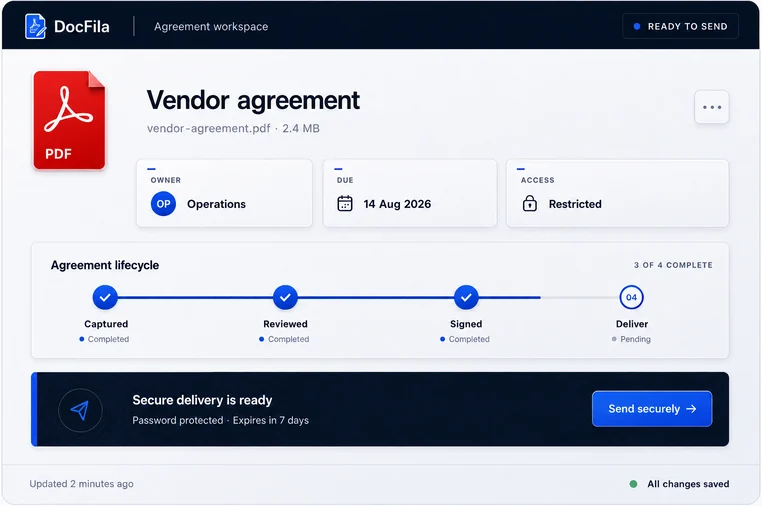Click the Vendor agreement title
This screenshot has width=762, height=506.
click(253, 100)
